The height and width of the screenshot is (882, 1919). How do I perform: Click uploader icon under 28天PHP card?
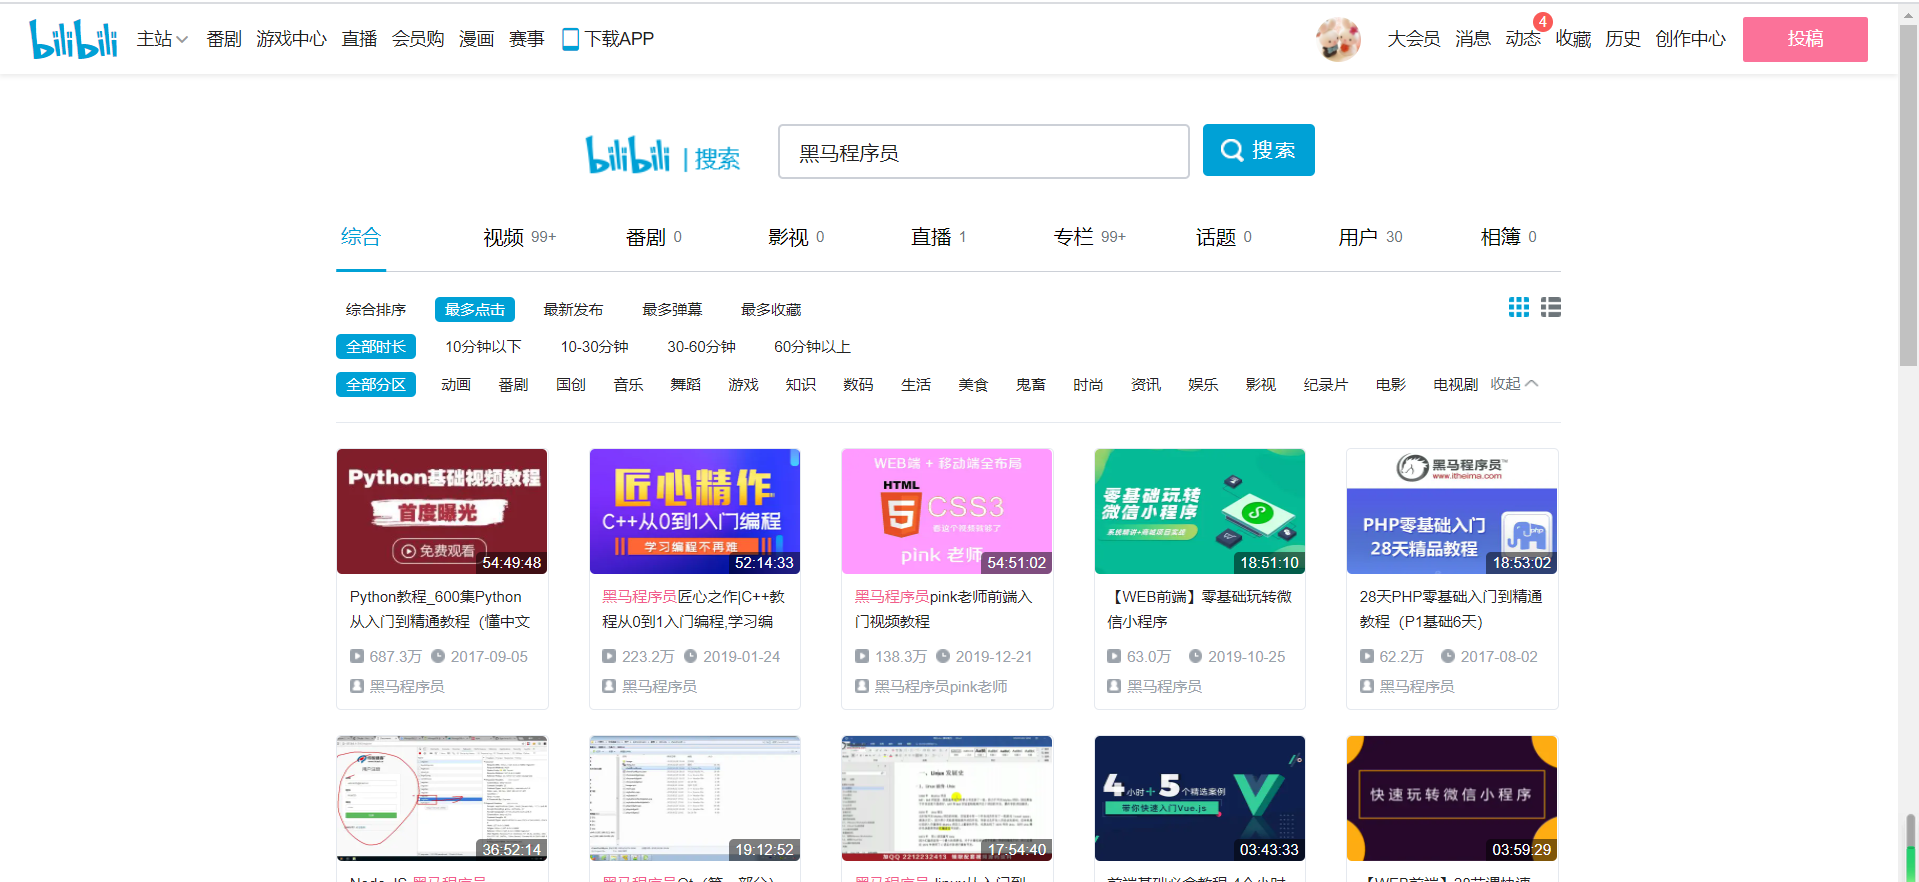(x=1367, y=686)
